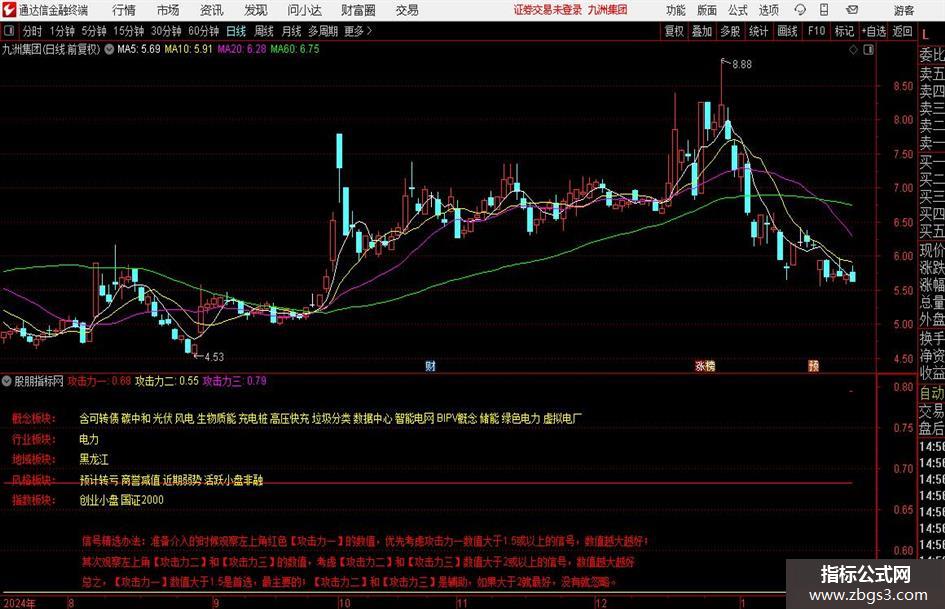Switch to 月线 monthly tab
The width and height of the screenshot is (945, 609).
pyautogui.click(x=292, y=31)
